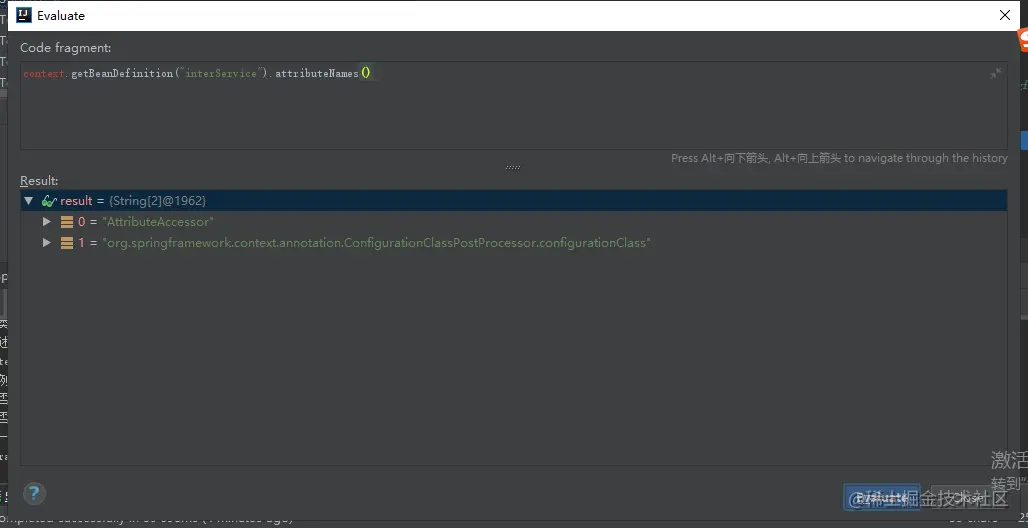Select the "AttributeAccessor" string value
The image size is (1028, 528).
point(158,222)
